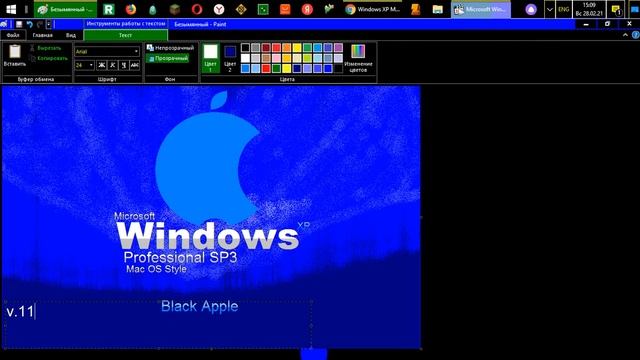This screenshot has height=360, width=640.
Task: Pick the pink swatch in the second palette row
Action: (x=276, y=58)
